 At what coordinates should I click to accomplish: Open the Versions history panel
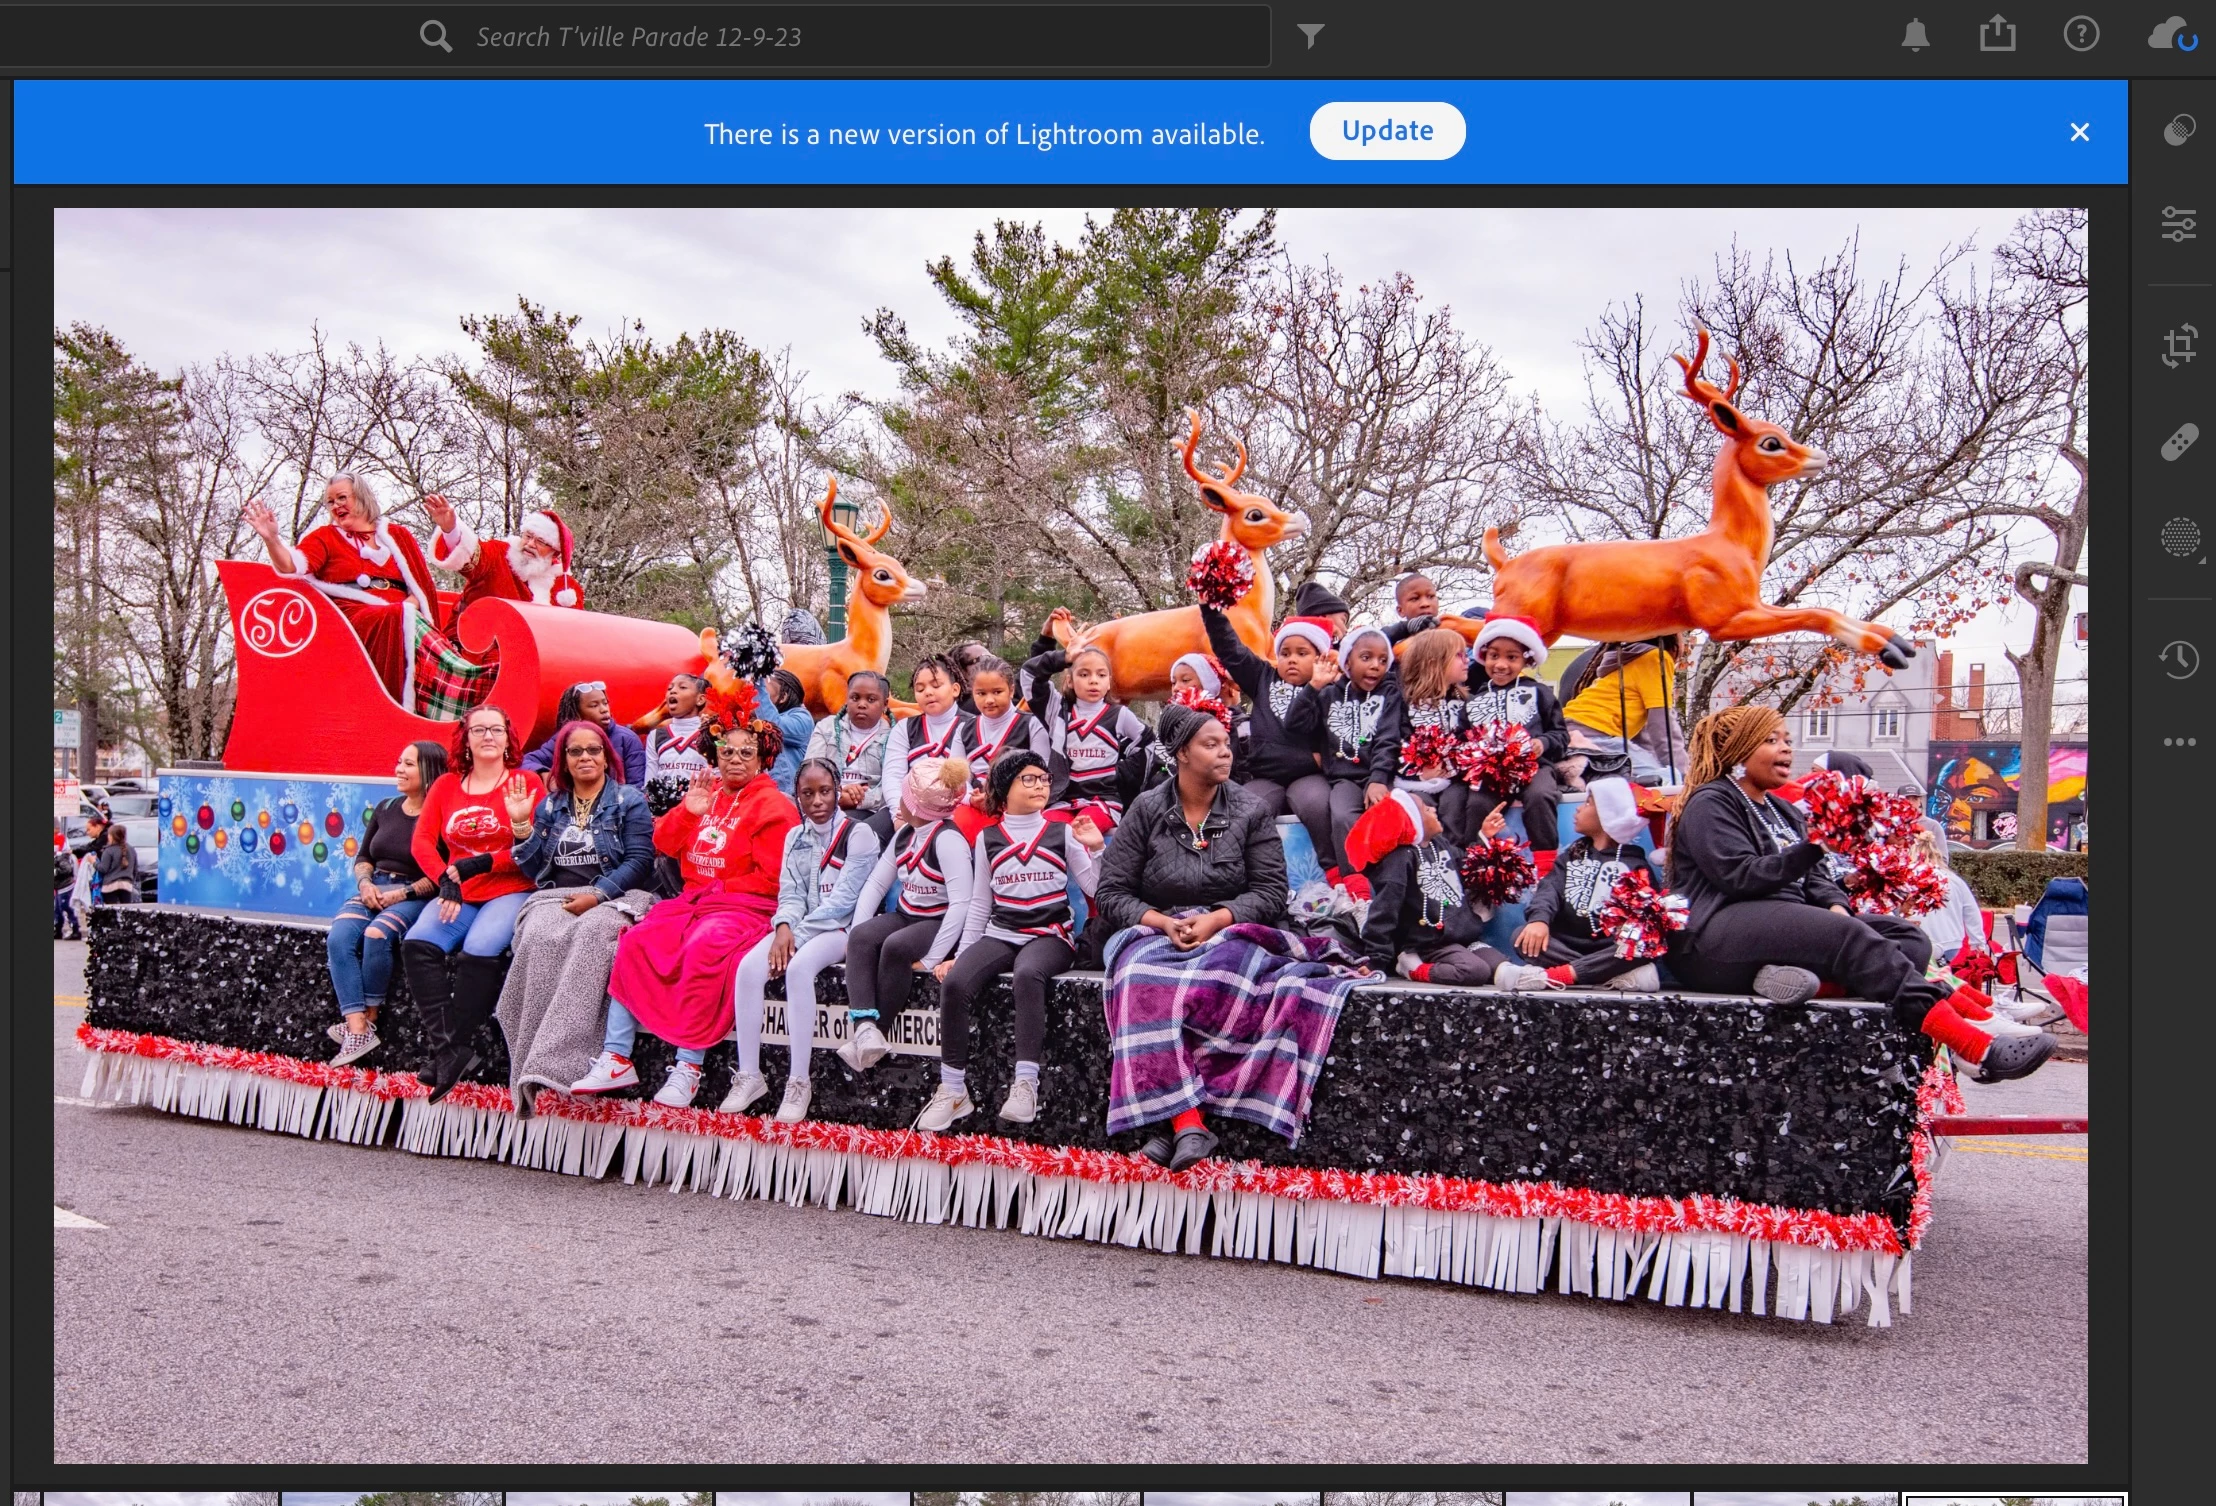coord(2179,659)
